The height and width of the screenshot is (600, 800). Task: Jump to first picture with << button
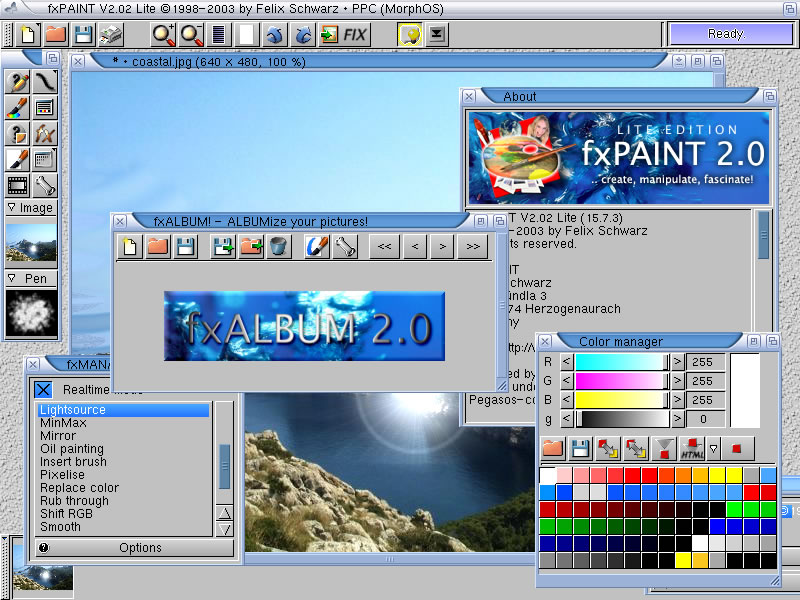coord(384,247)
